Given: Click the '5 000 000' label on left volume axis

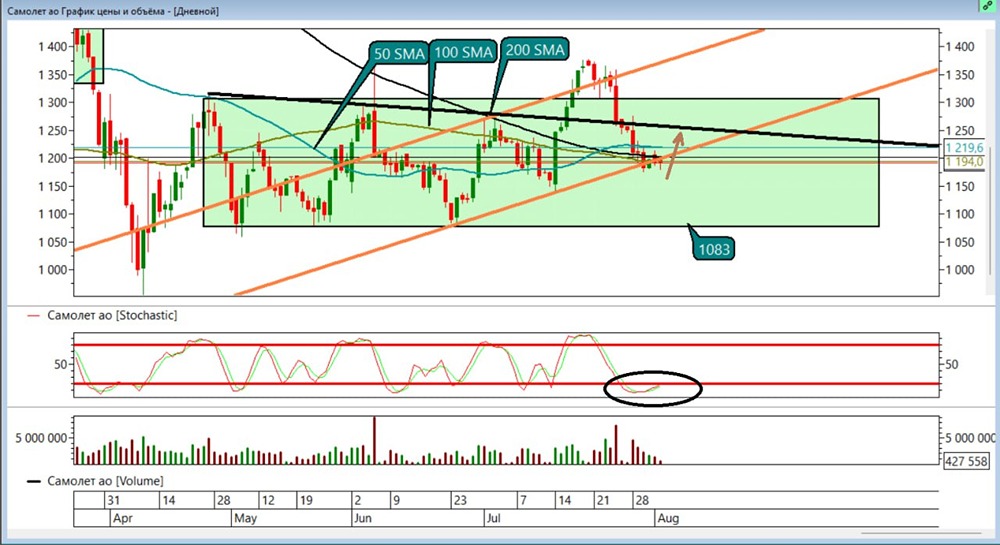Looking at the screenshot, I should tap(41, 439).
